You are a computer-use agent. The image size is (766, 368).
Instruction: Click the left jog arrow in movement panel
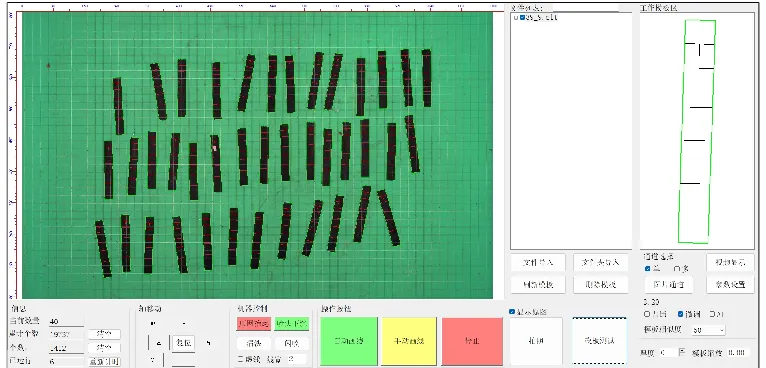pos(159,343)
